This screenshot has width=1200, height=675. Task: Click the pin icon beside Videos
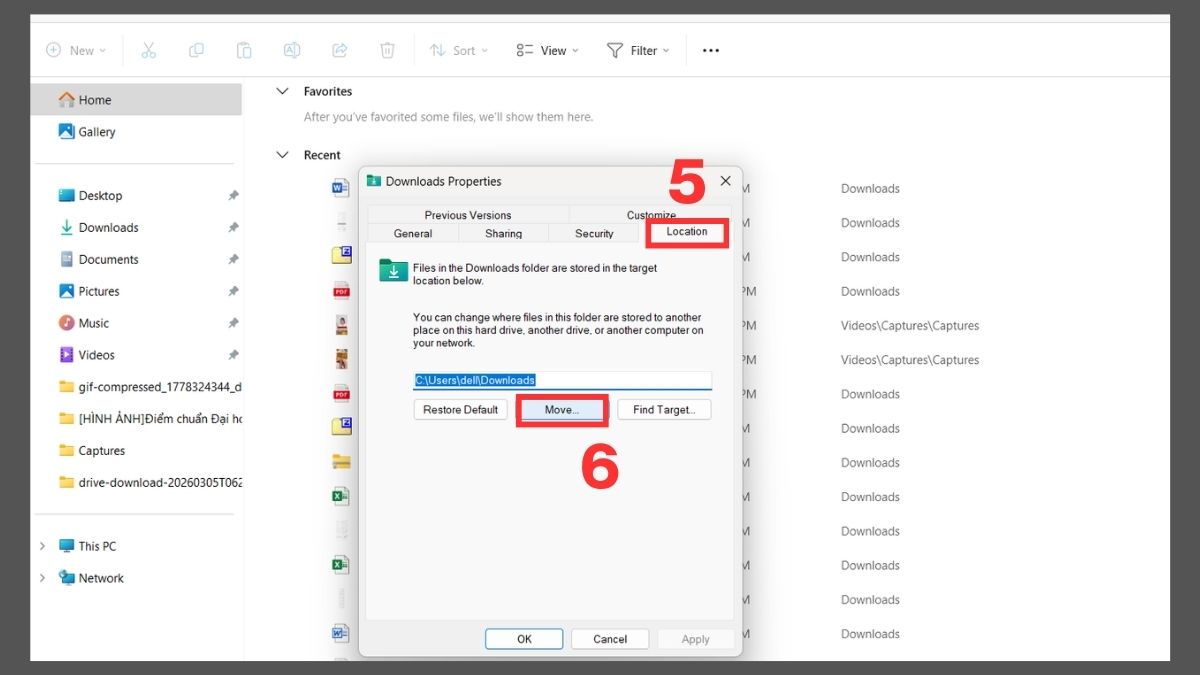click(x=233, y=355)
